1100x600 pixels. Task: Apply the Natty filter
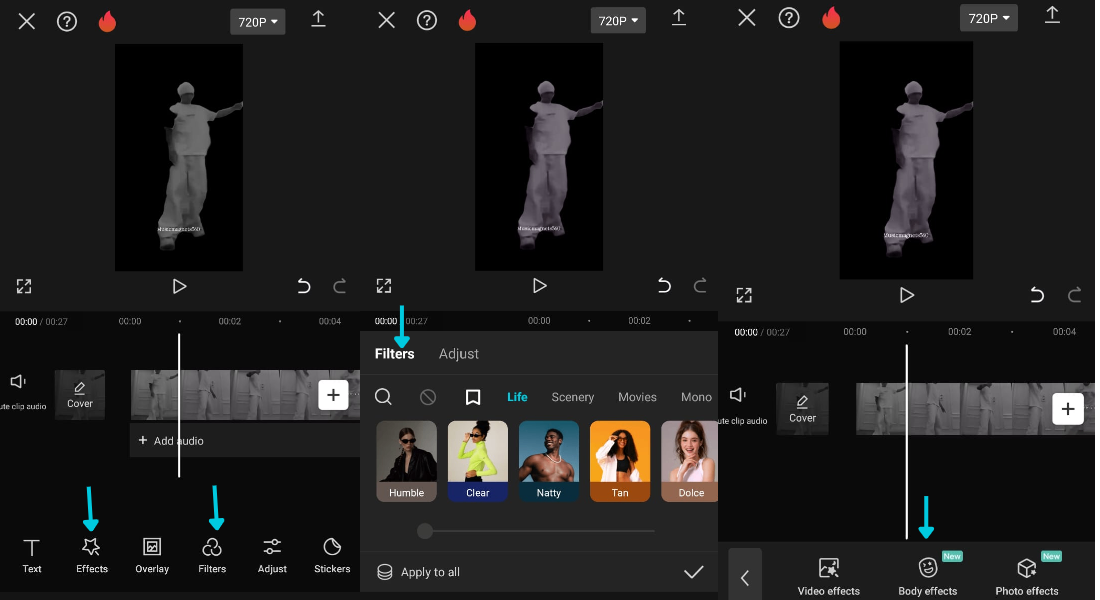(549, 461)
